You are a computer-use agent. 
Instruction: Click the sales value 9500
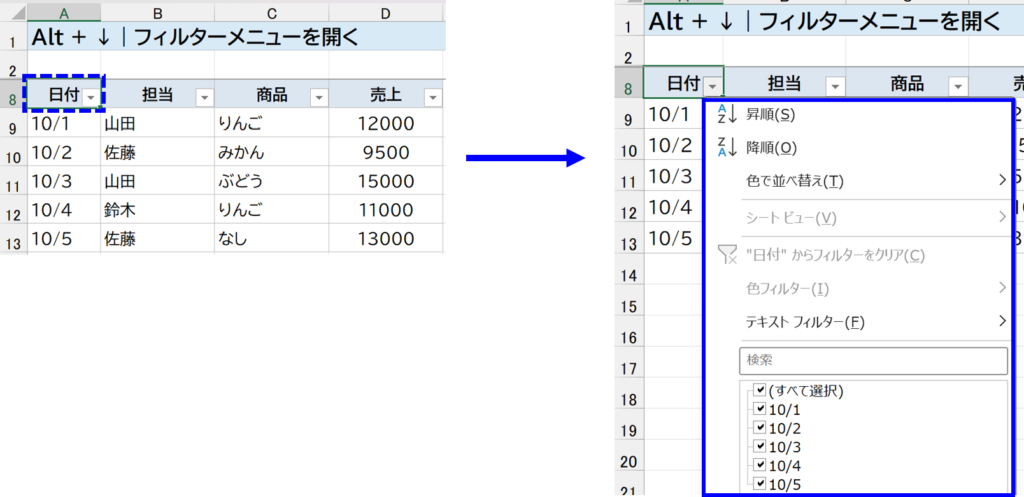tap(386, 153)
